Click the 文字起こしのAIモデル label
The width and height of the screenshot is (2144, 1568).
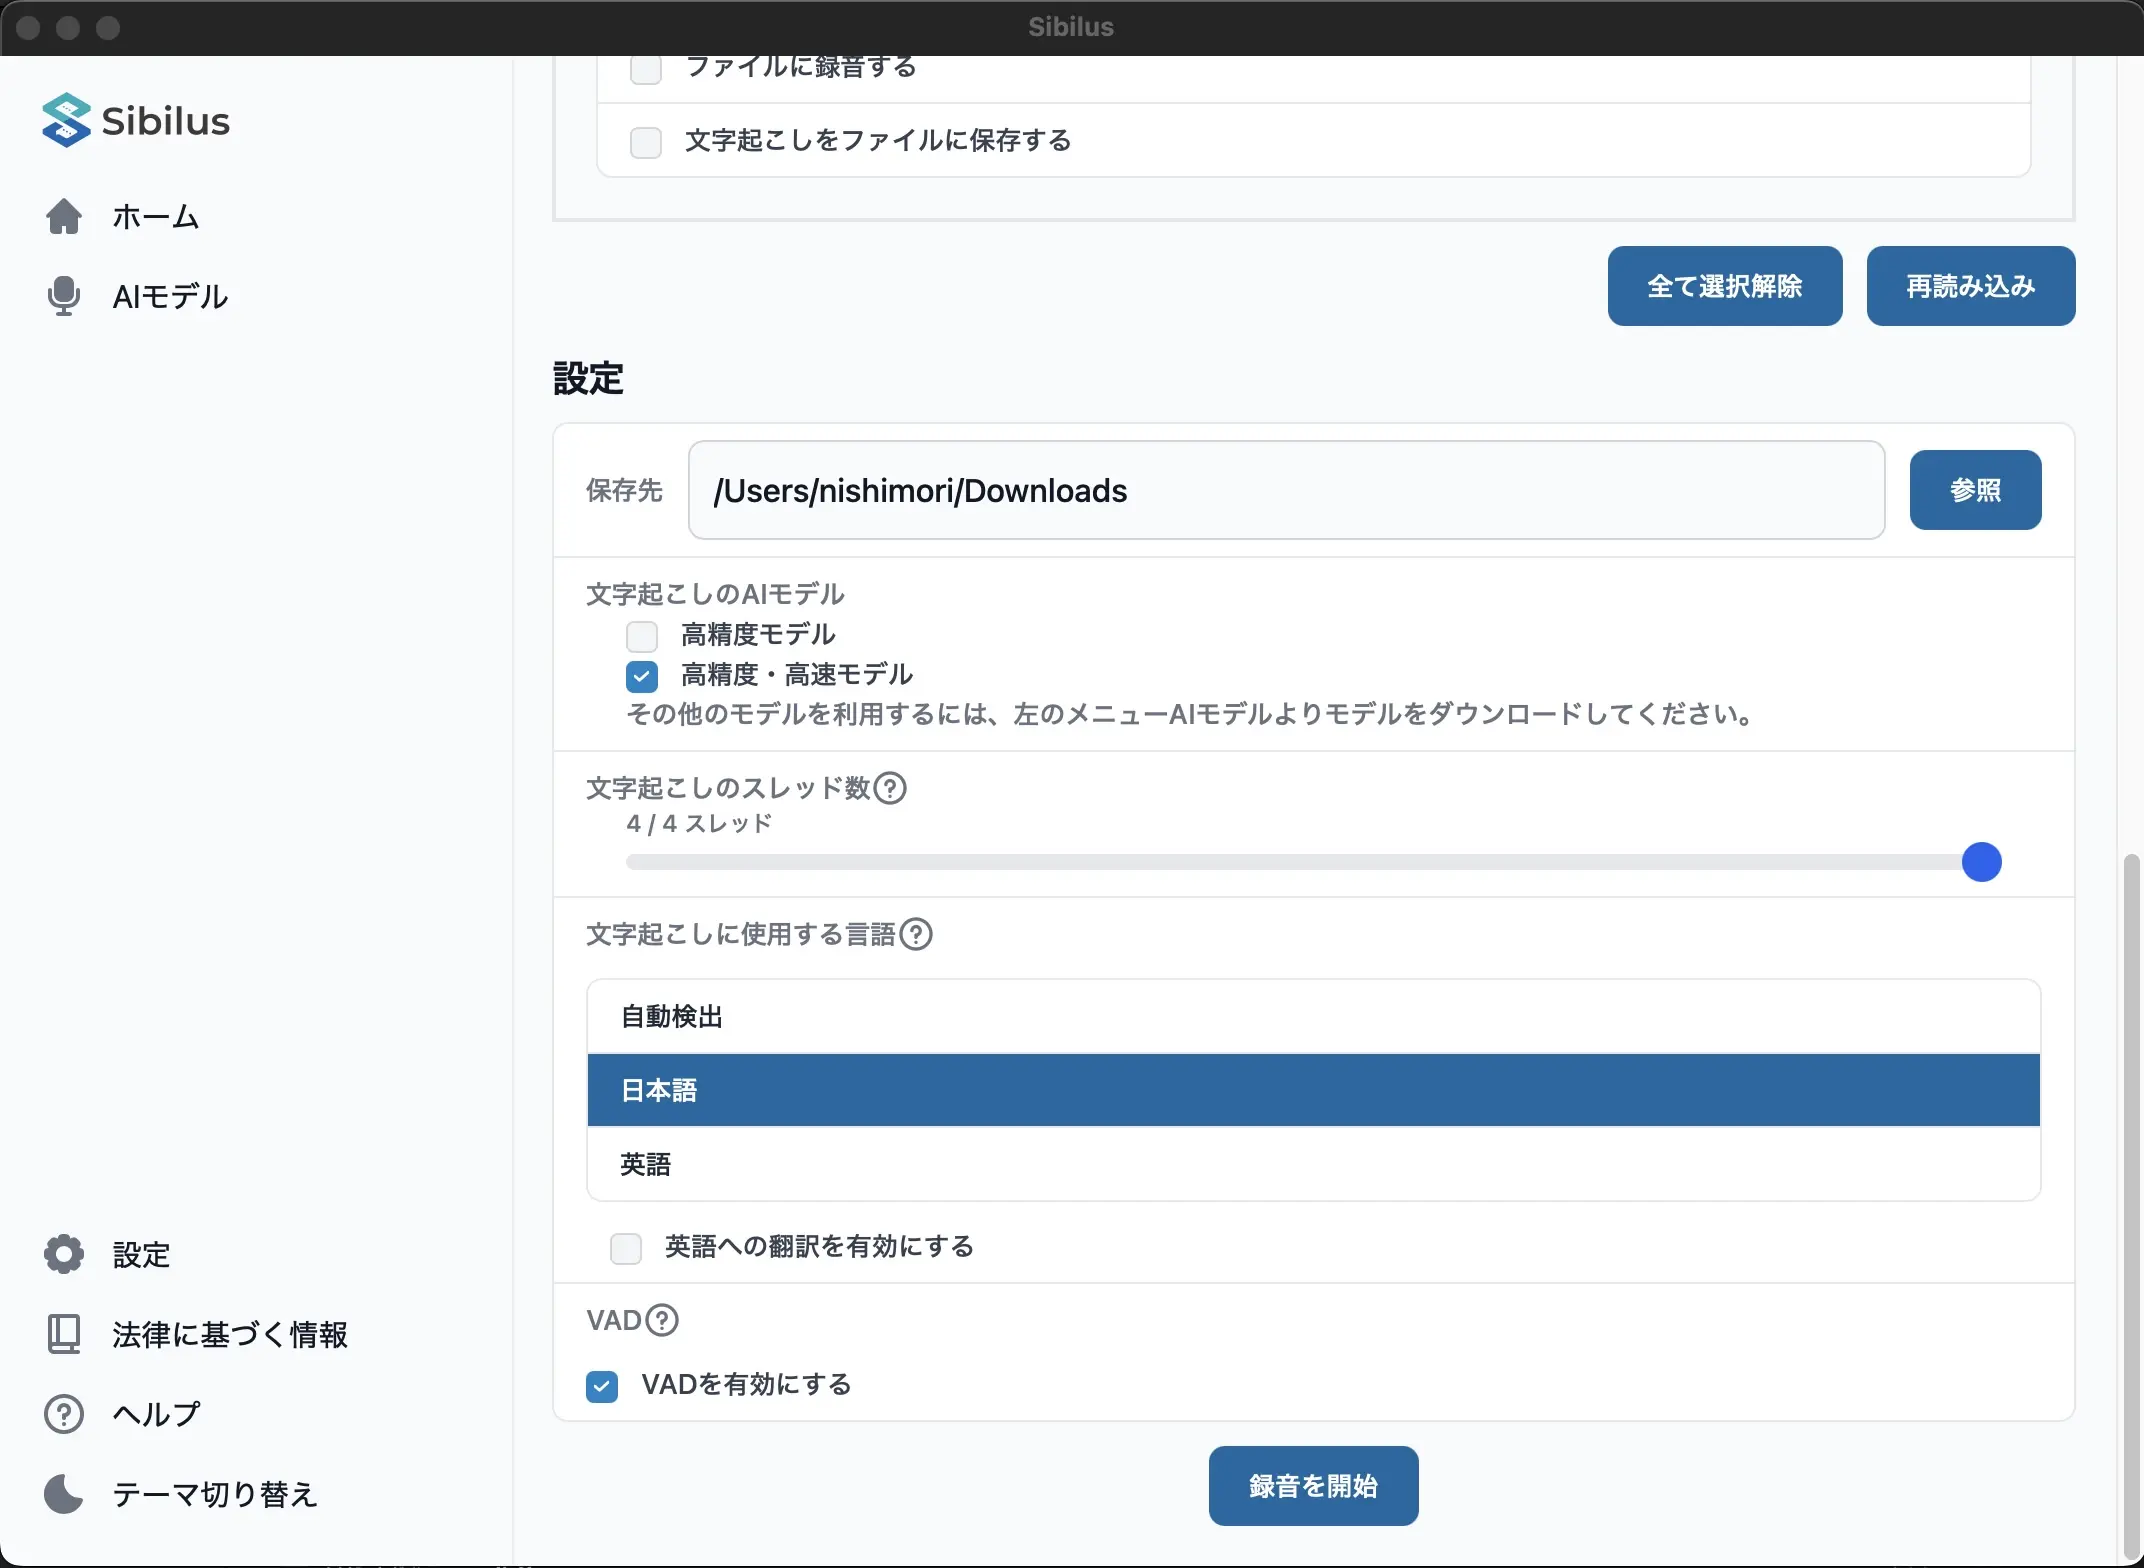[x=715, y=594]
